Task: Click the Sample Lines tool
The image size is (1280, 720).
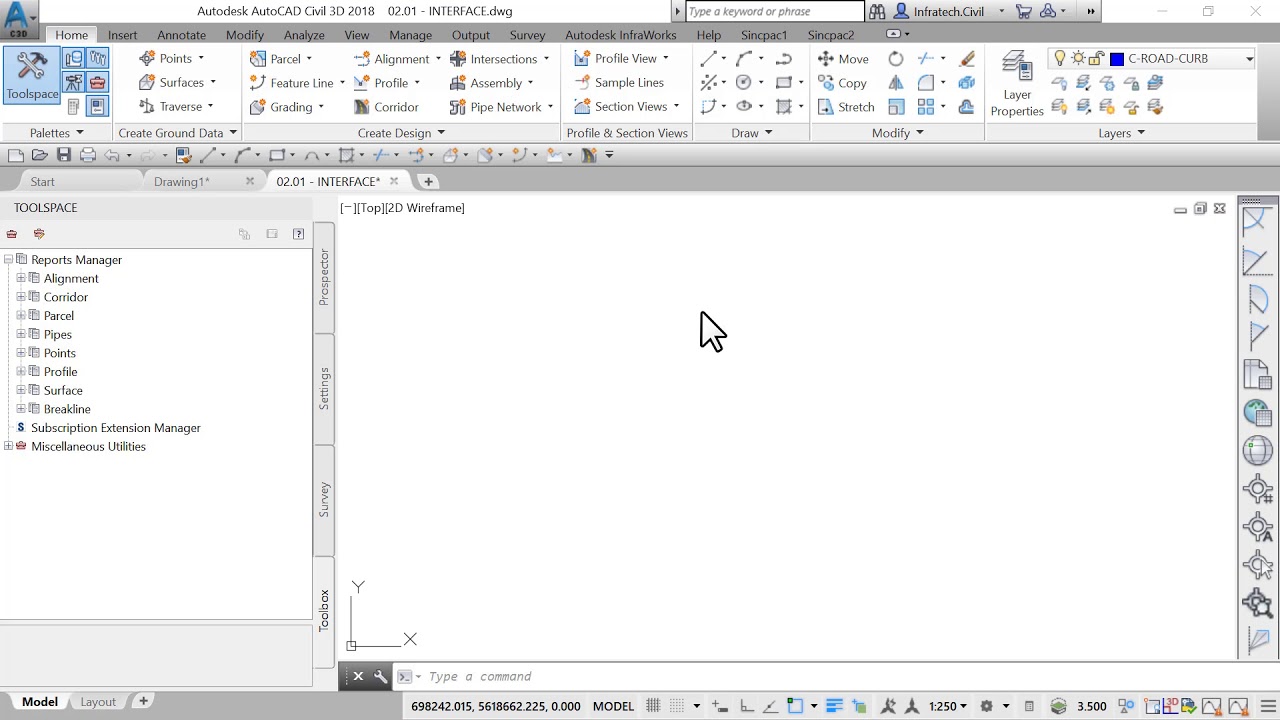Action: pyautogui.click(x=619, y=83)
